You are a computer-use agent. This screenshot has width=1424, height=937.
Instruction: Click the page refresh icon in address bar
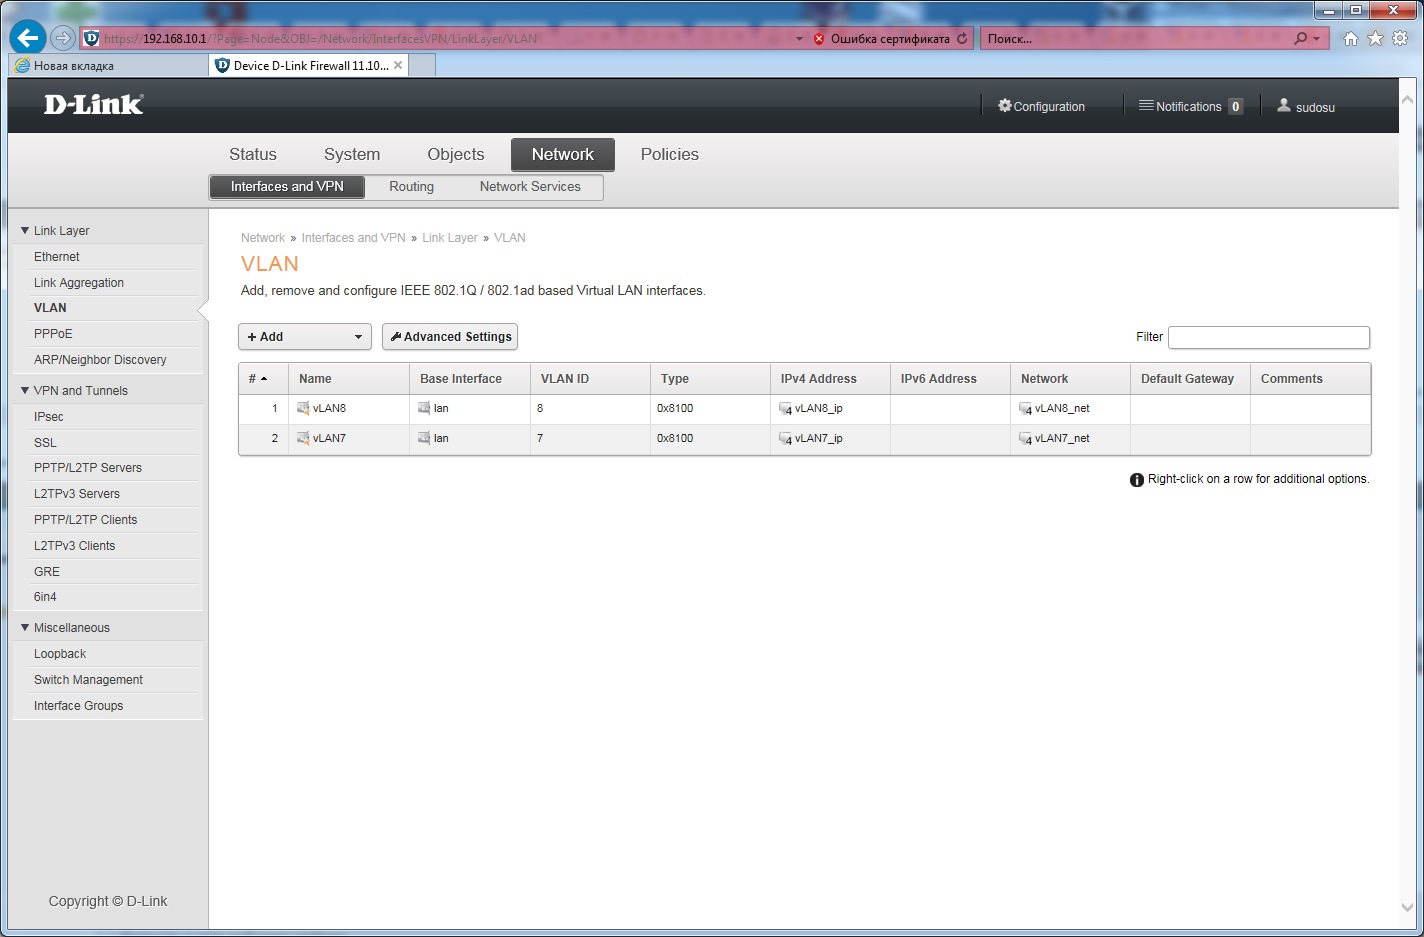point(962,39)
